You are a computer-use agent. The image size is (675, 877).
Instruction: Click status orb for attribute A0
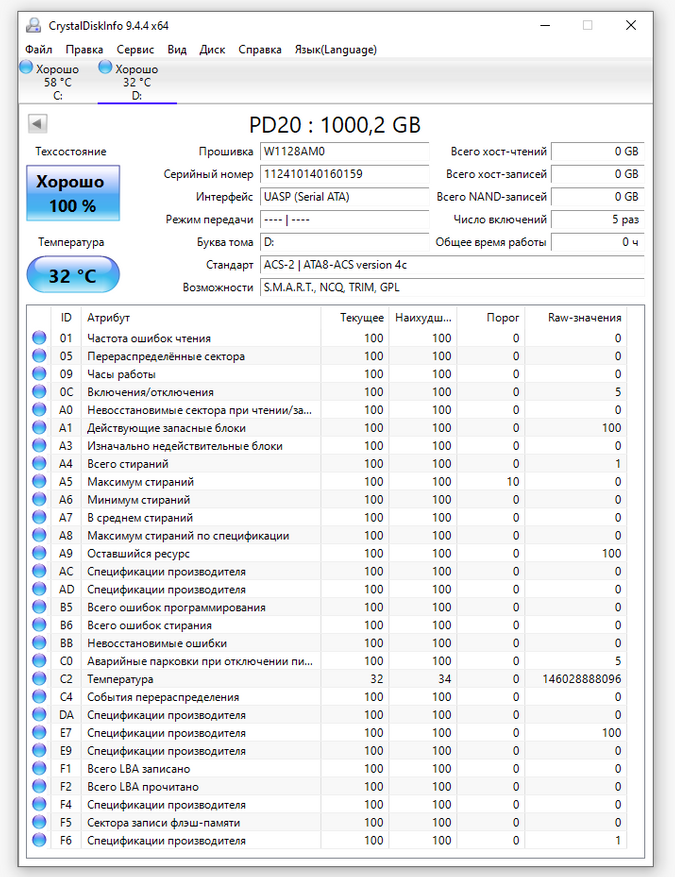[x=39, y=409]
